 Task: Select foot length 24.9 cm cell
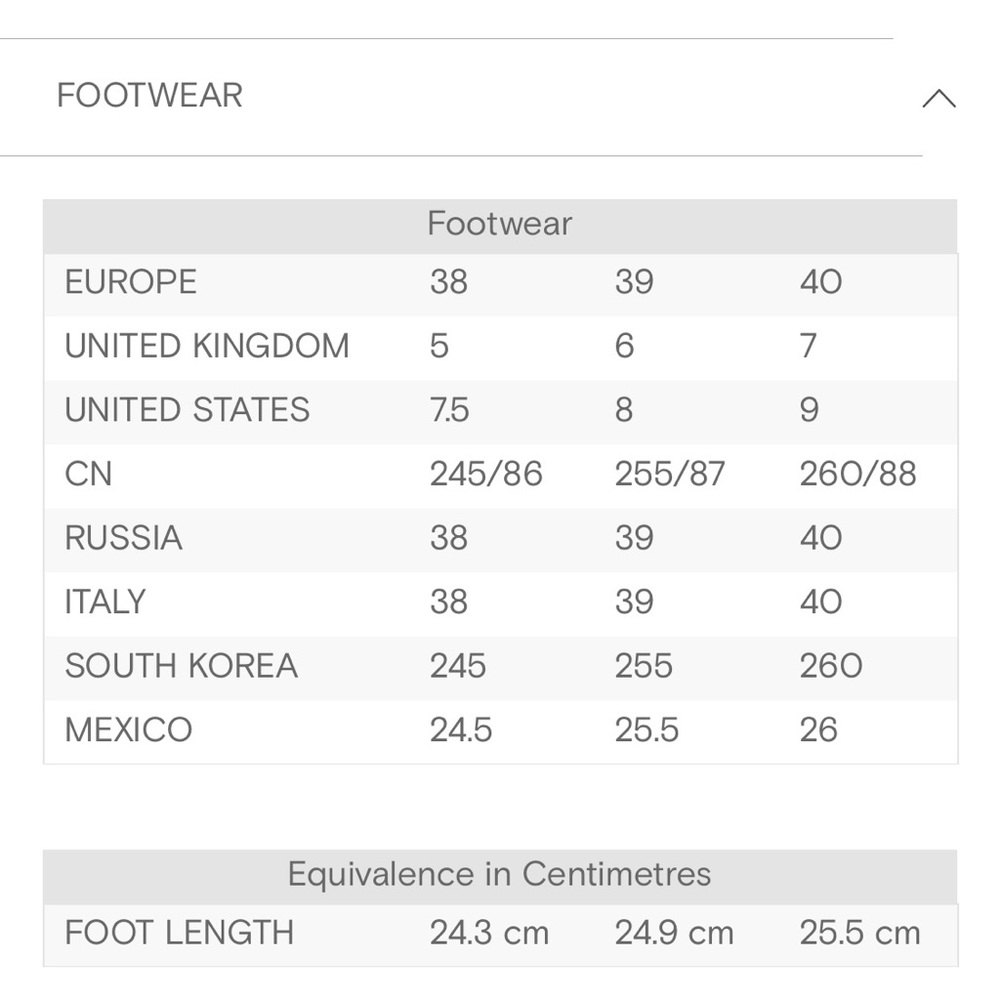tap(674, 932)
